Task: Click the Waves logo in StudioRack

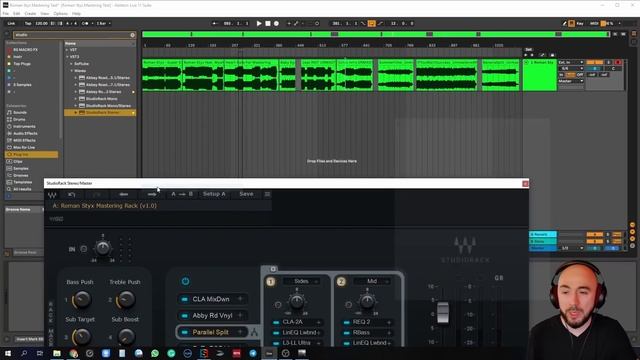Action: click(x=52, y=195)
